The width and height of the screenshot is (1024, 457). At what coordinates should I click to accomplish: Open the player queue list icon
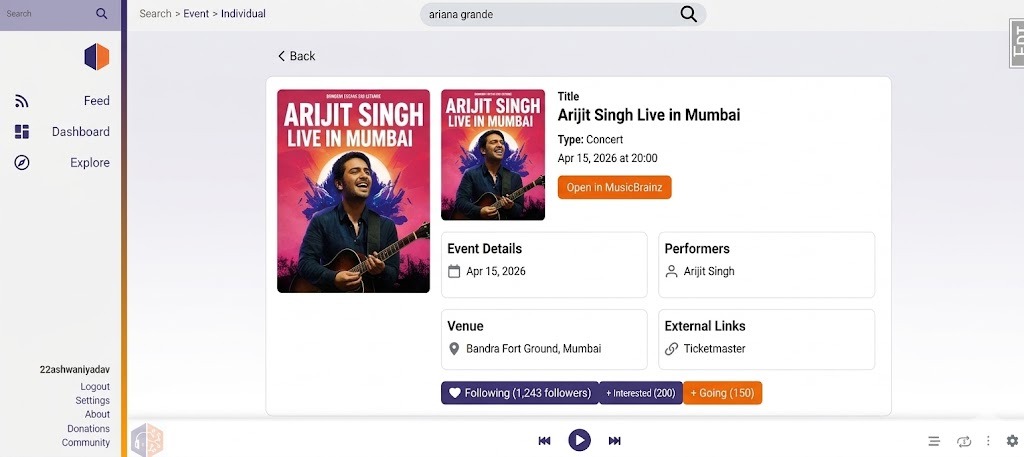pyautogui.click(x=934, y=441)
